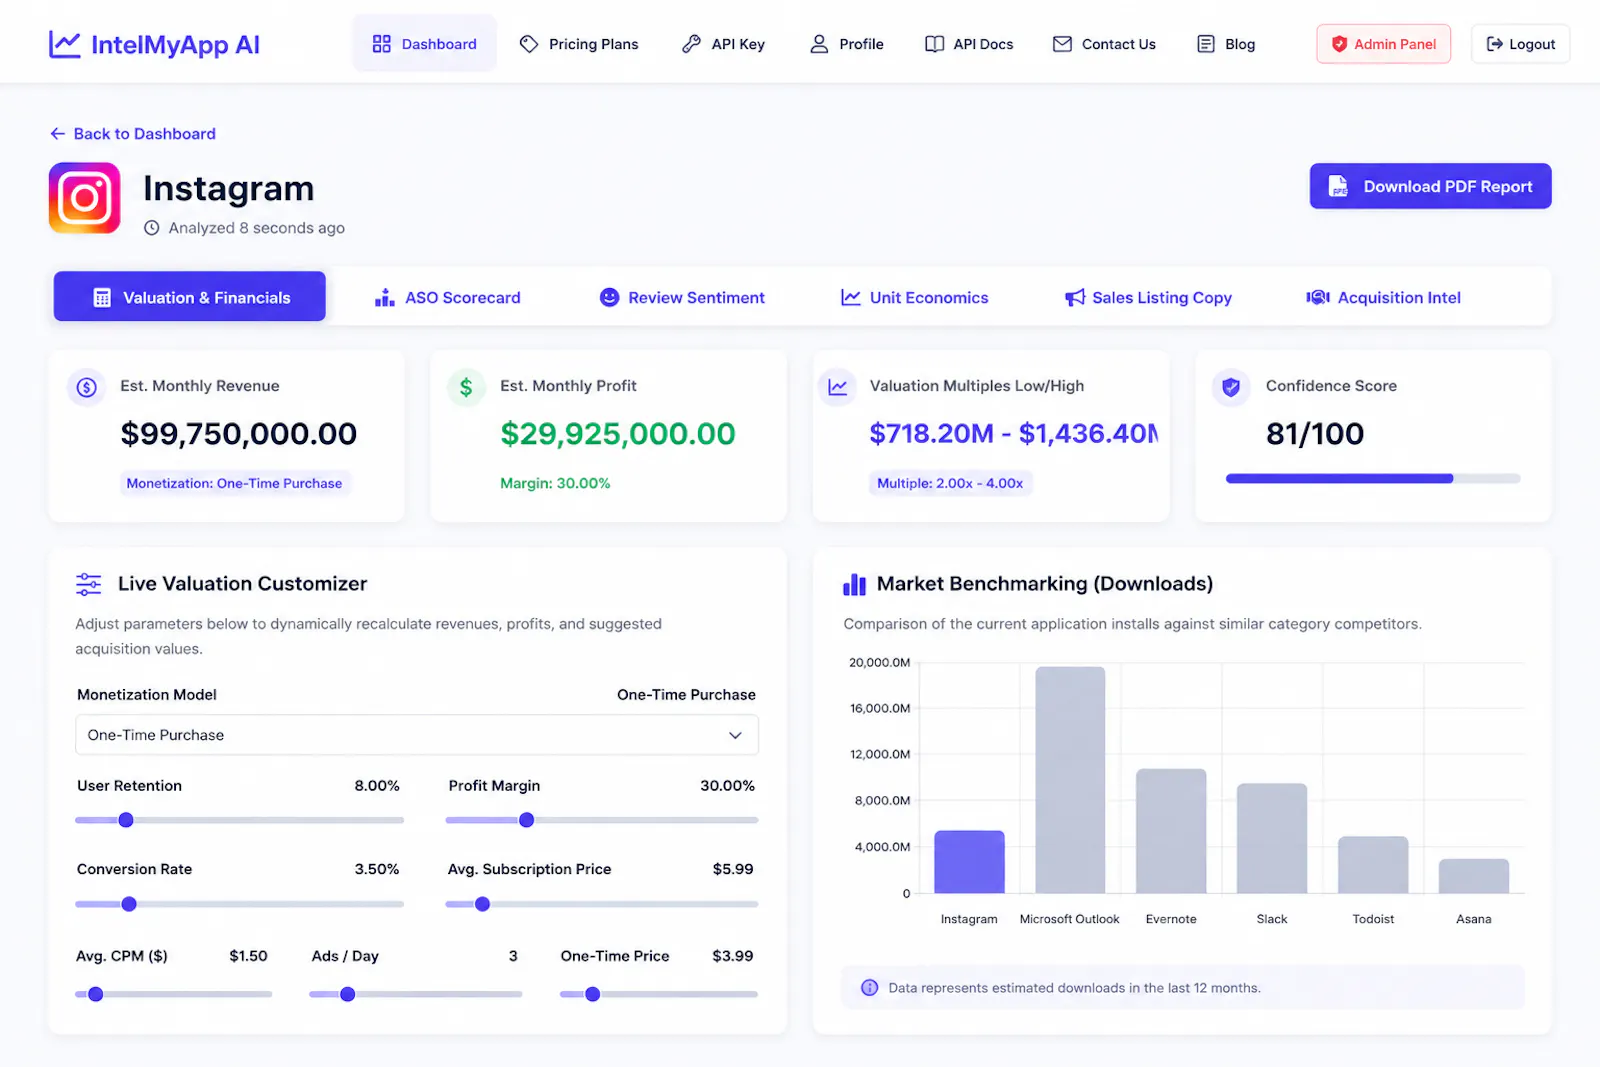Open the Blog link
The width and height of the screenshot is (1600, 1067).
coord(1226,44)
